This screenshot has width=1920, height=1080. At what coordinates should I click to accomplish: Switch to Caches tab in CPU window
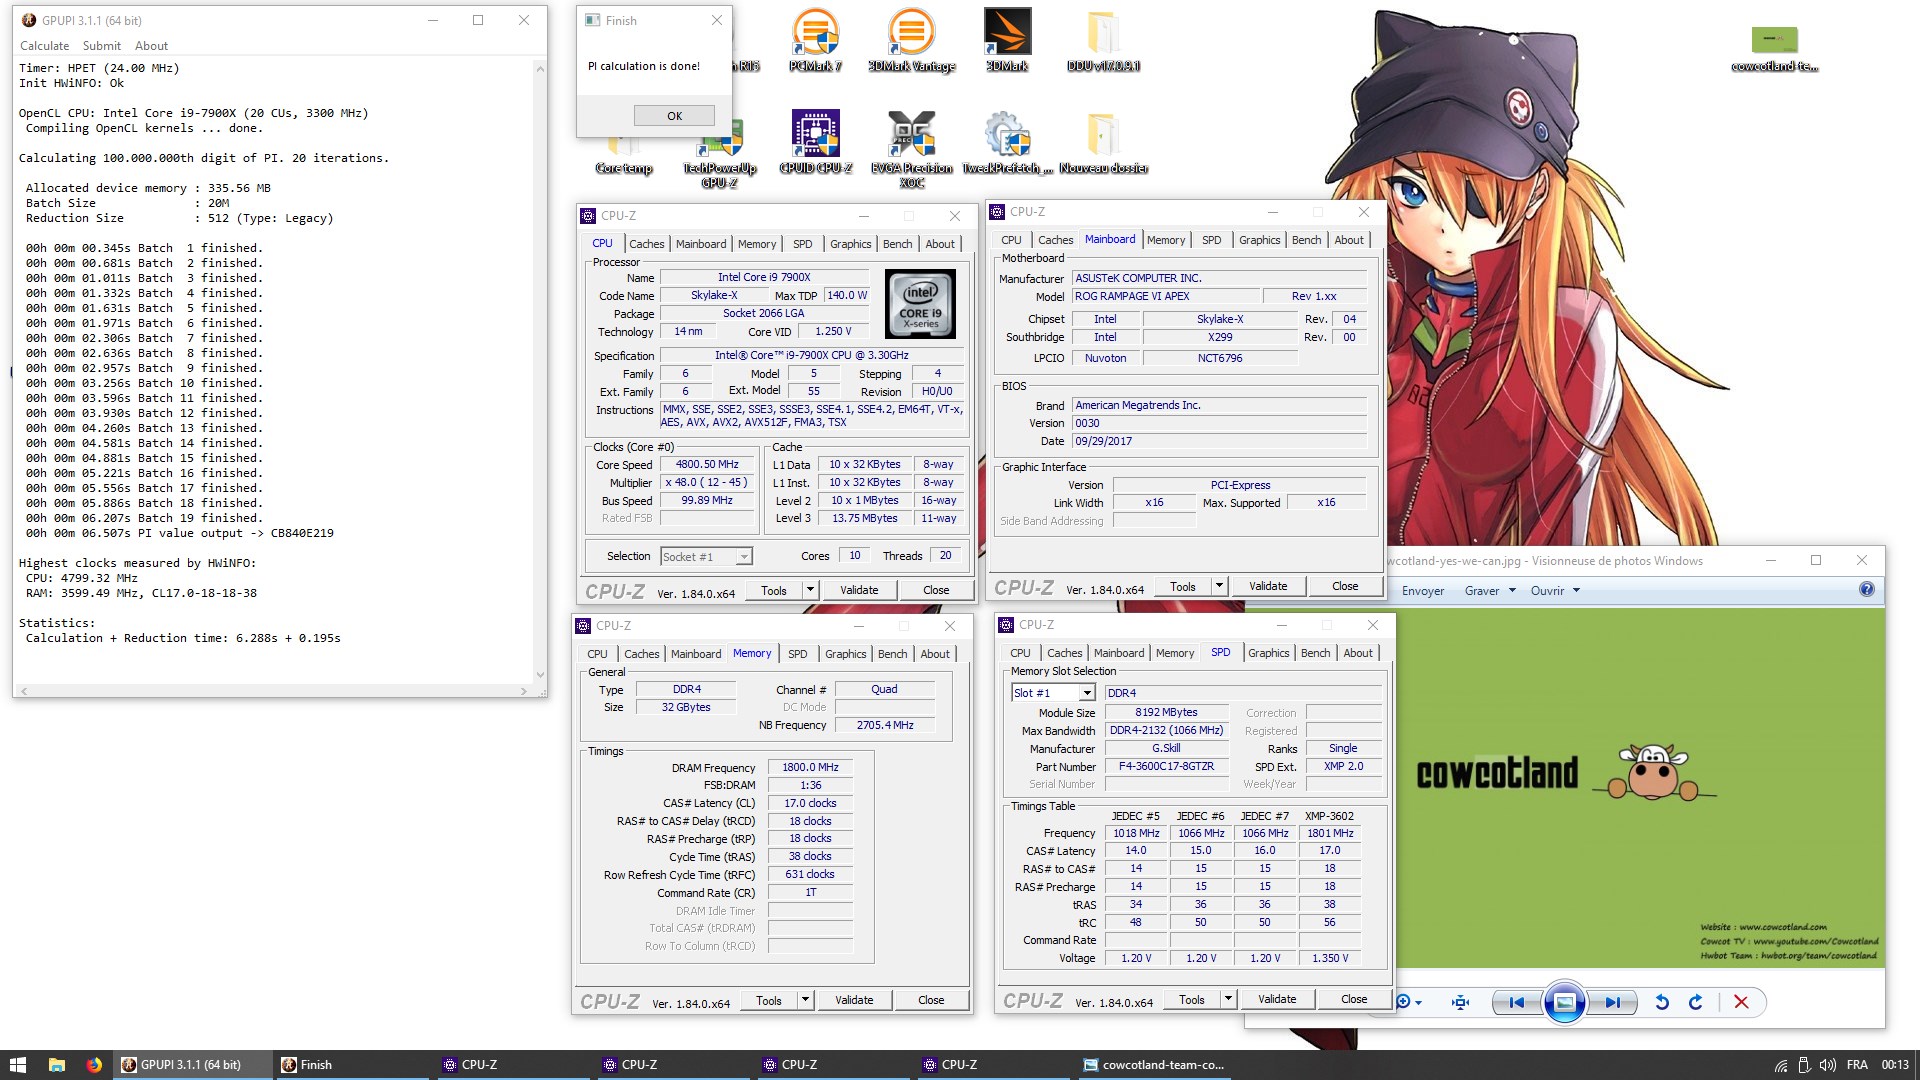[646, 244]
